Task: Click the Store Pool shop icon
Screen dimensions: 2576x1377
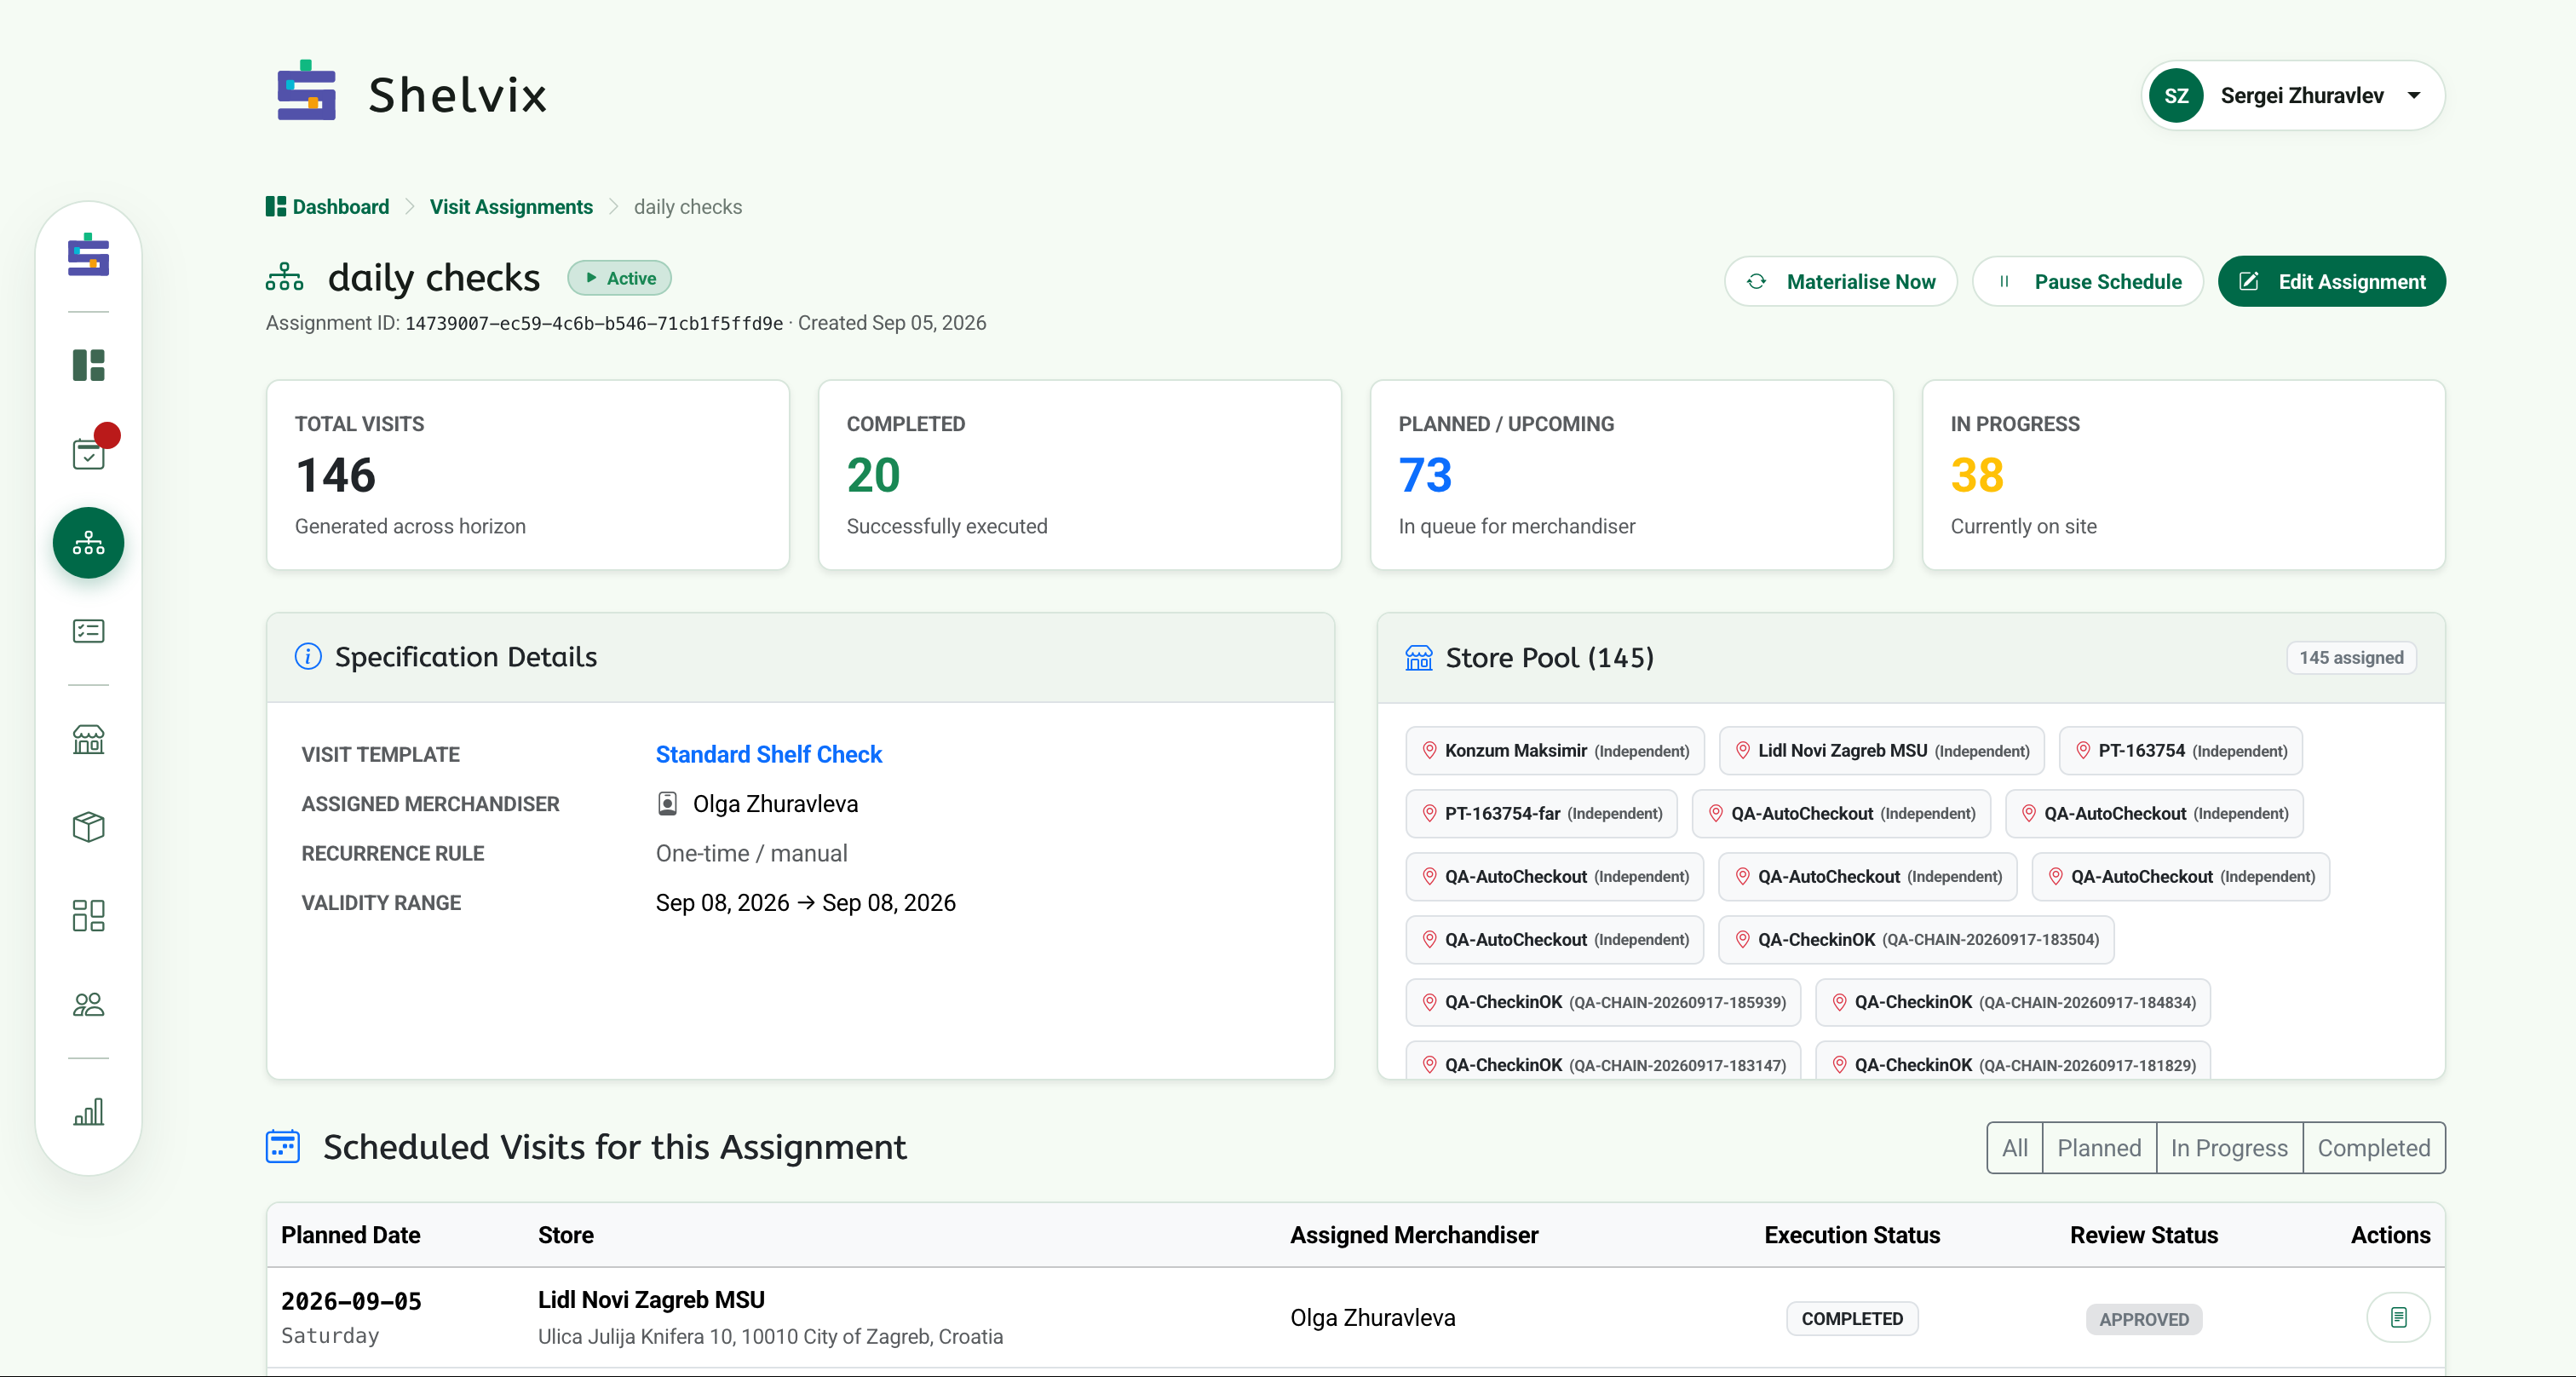Action: point(1418,658)
